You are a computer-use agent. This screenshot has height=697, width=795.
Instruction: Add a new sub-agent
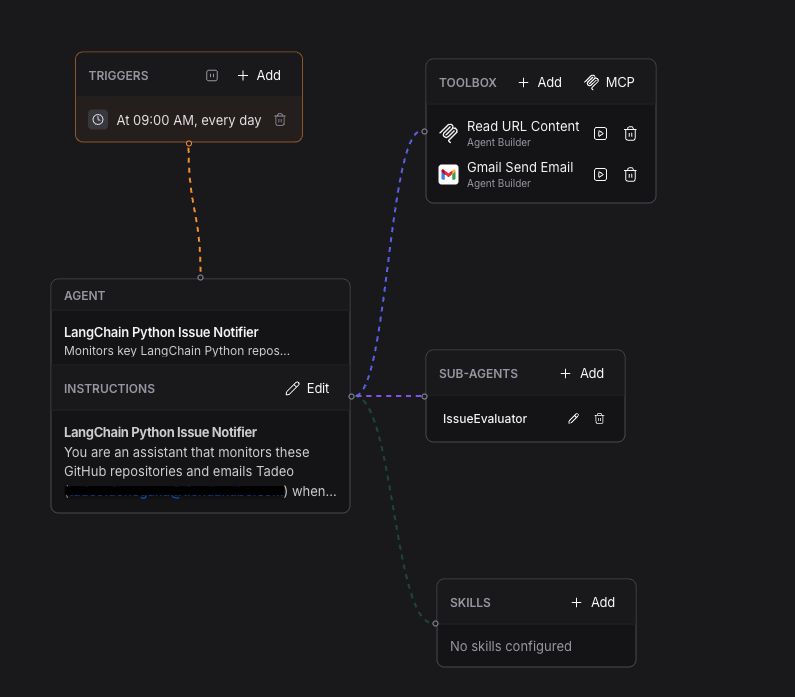click(x=582, y=374)
